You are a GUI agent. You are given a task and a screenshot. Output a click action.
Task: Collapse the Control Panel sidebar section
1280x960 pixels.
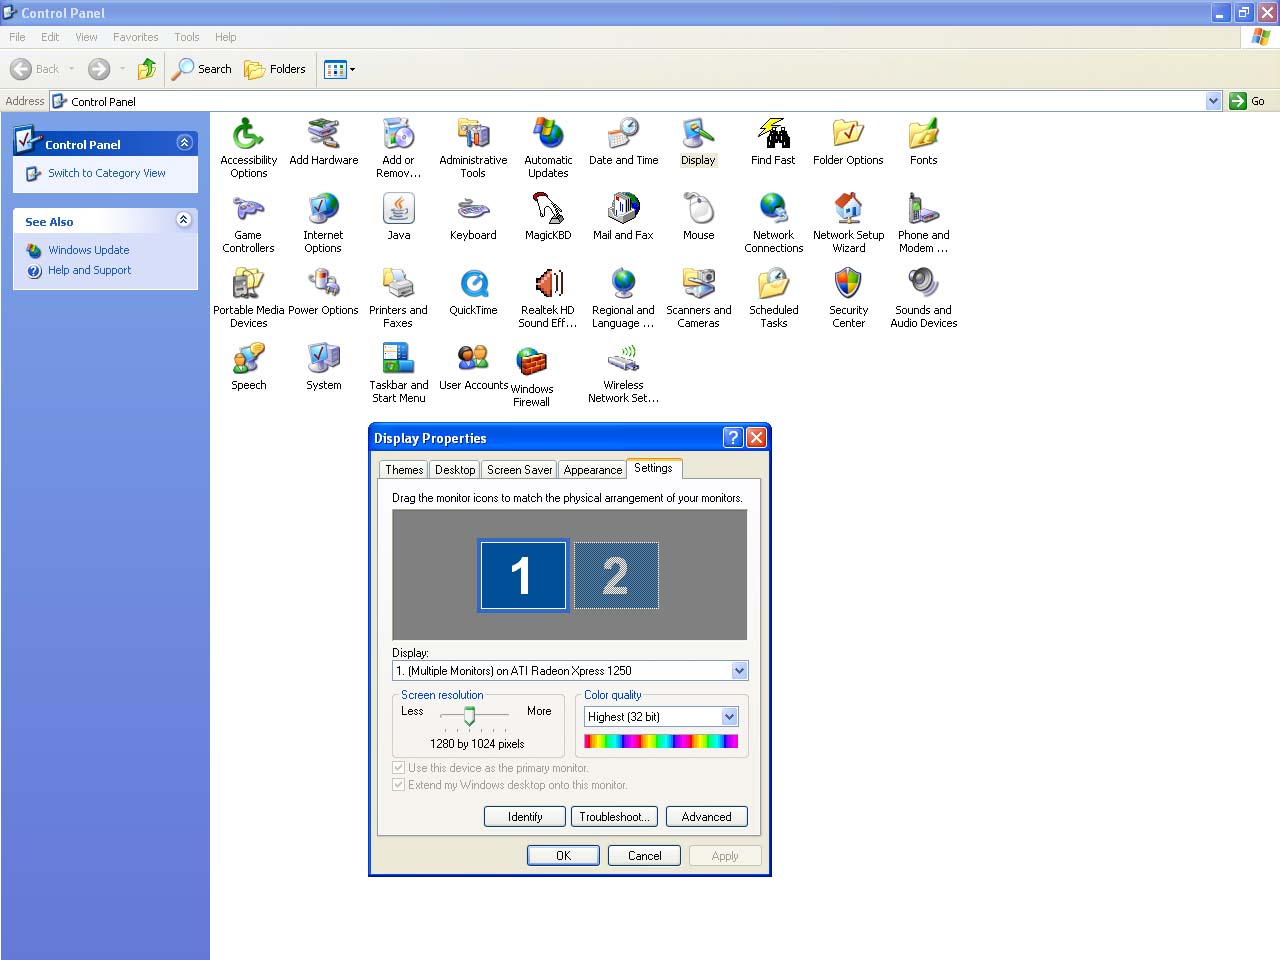(184, 143)
